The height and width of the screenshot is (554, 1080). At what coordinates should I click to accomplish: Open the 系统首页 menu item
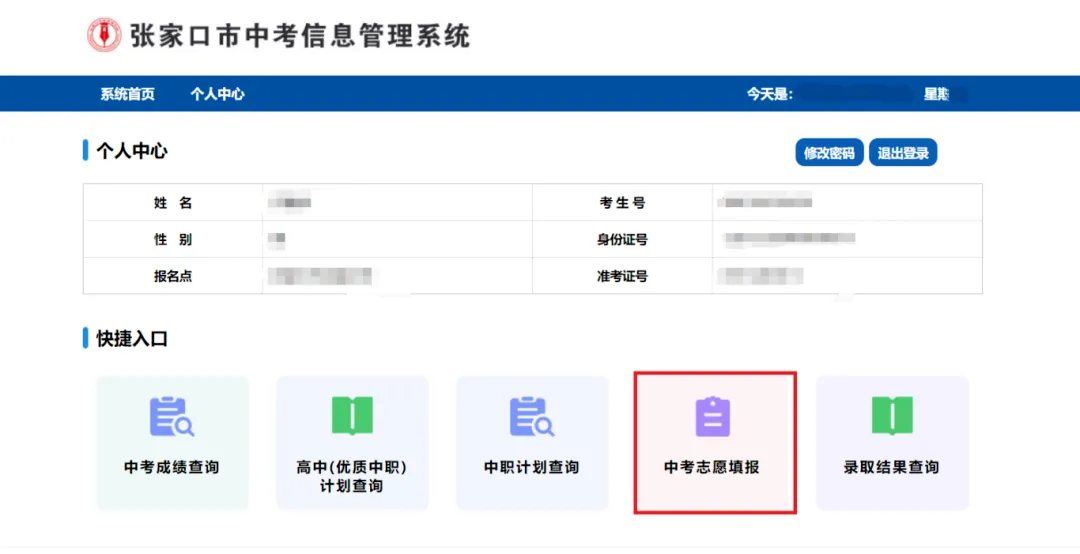tap(127, 94)
